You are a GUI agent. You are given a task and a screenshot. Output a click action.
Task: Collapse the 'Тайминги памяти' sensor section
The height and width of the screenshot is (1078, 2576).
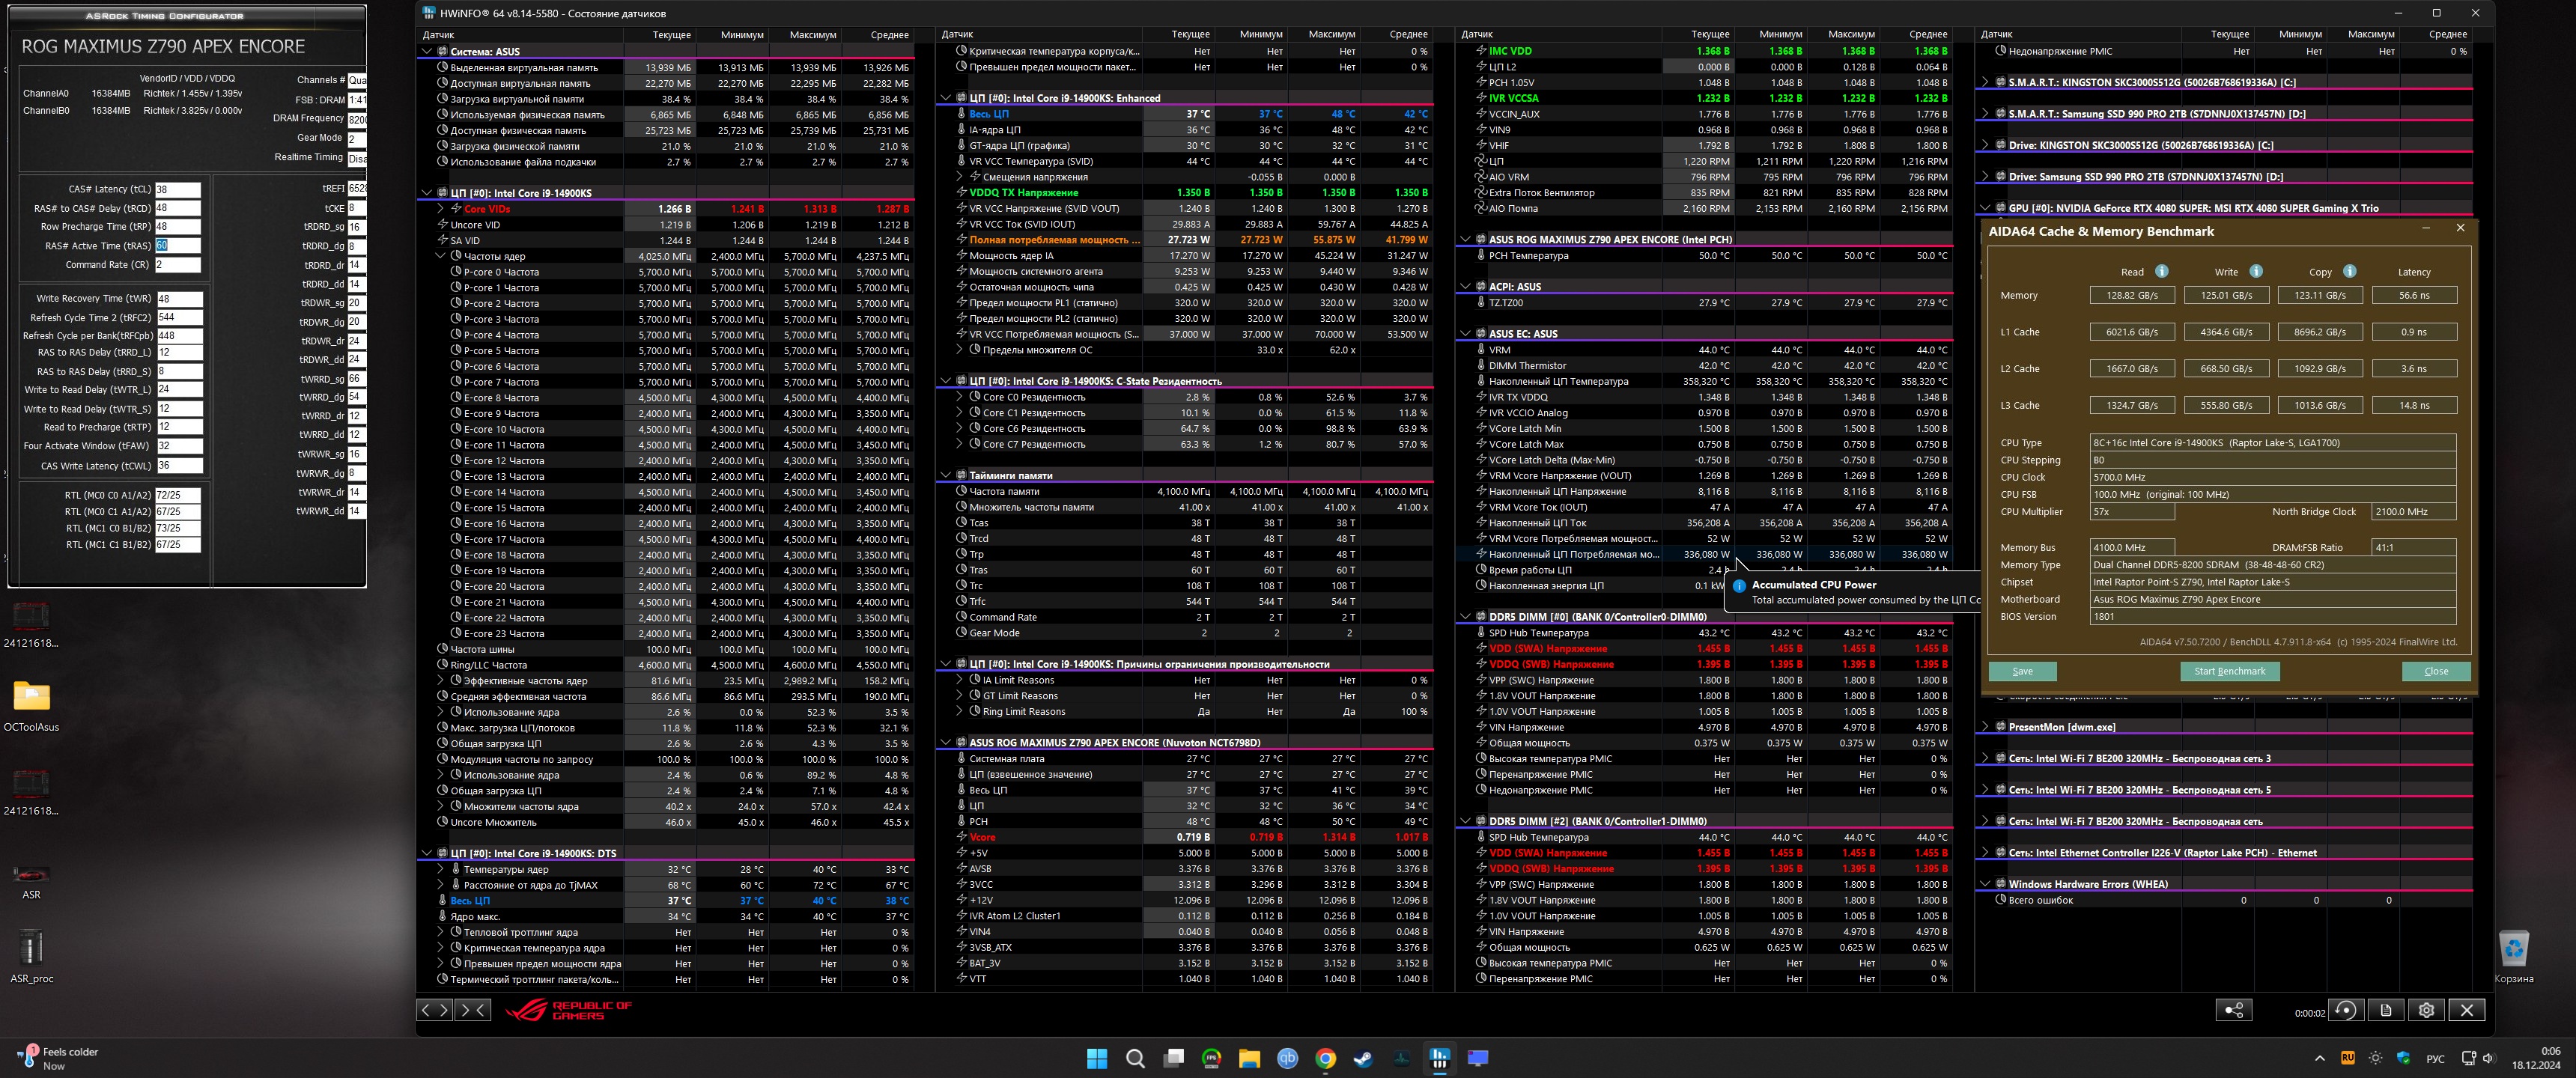(945, 475)
